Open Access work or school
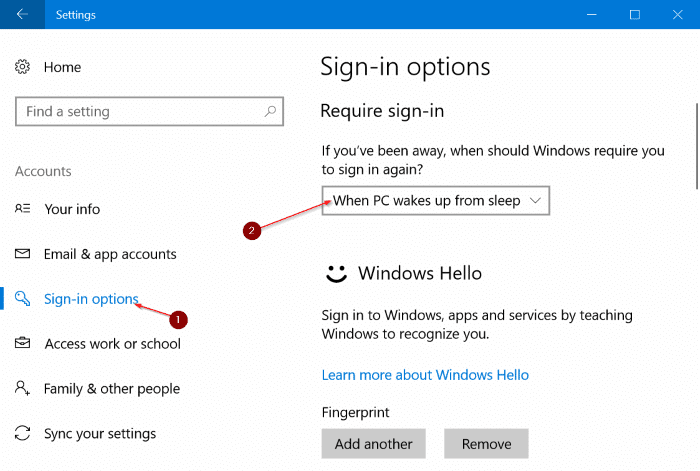The width and height of the screenshot is (700, 471). 112,344
